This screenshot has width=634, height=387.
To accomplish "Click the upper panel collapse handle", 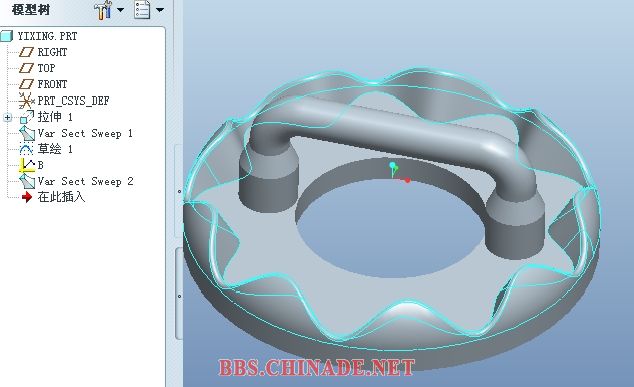I will point(179,191).
